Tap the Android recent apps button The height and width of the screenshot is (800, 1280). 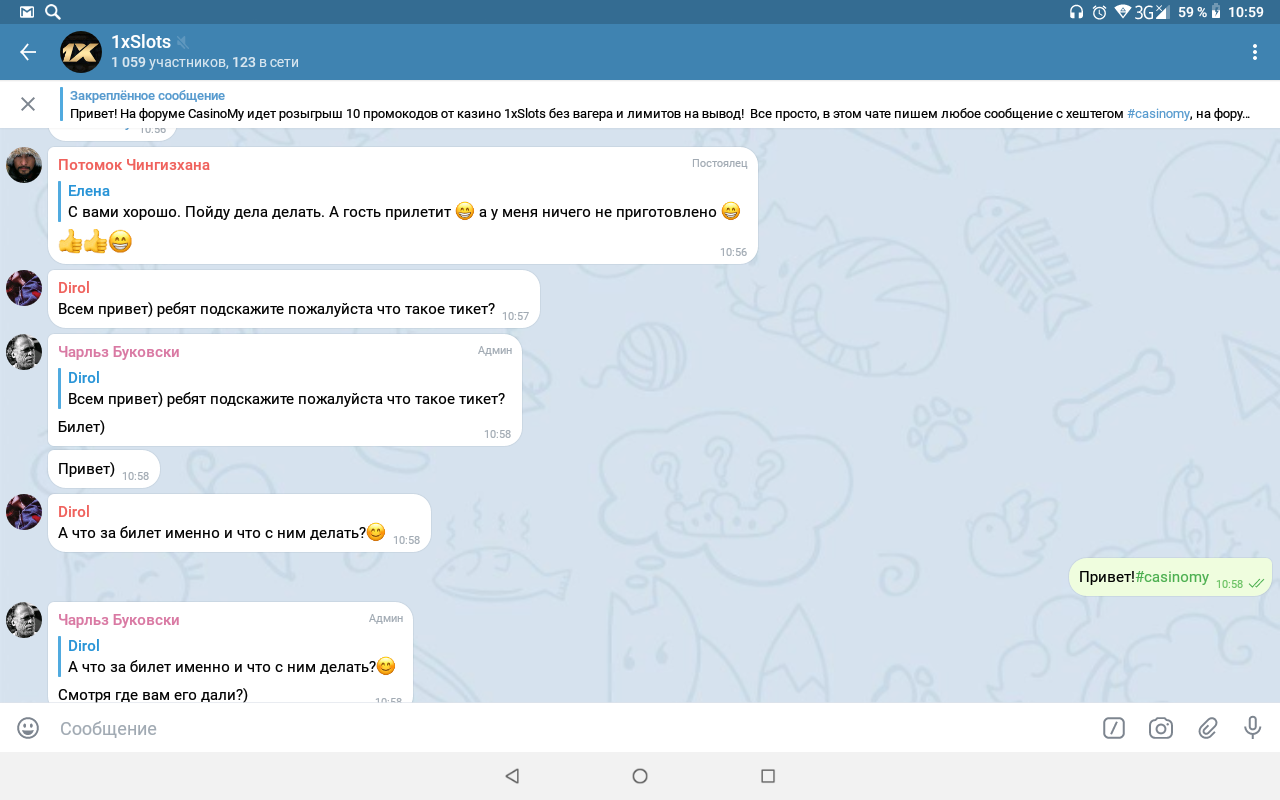click(768, 776)
